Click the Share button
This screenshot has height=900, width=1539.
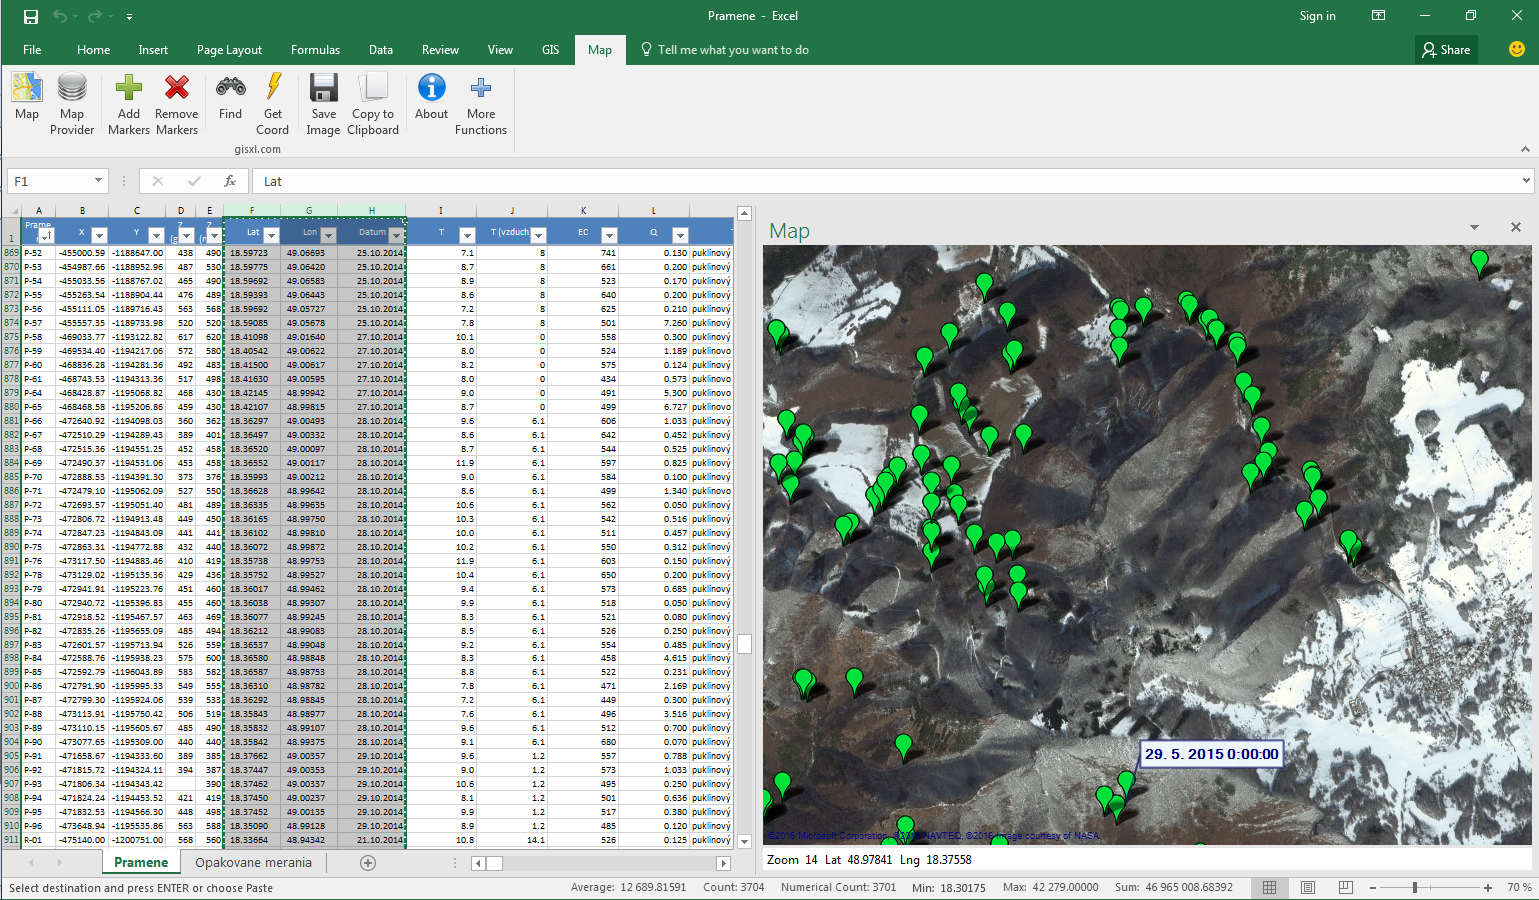pos(1446,49)
